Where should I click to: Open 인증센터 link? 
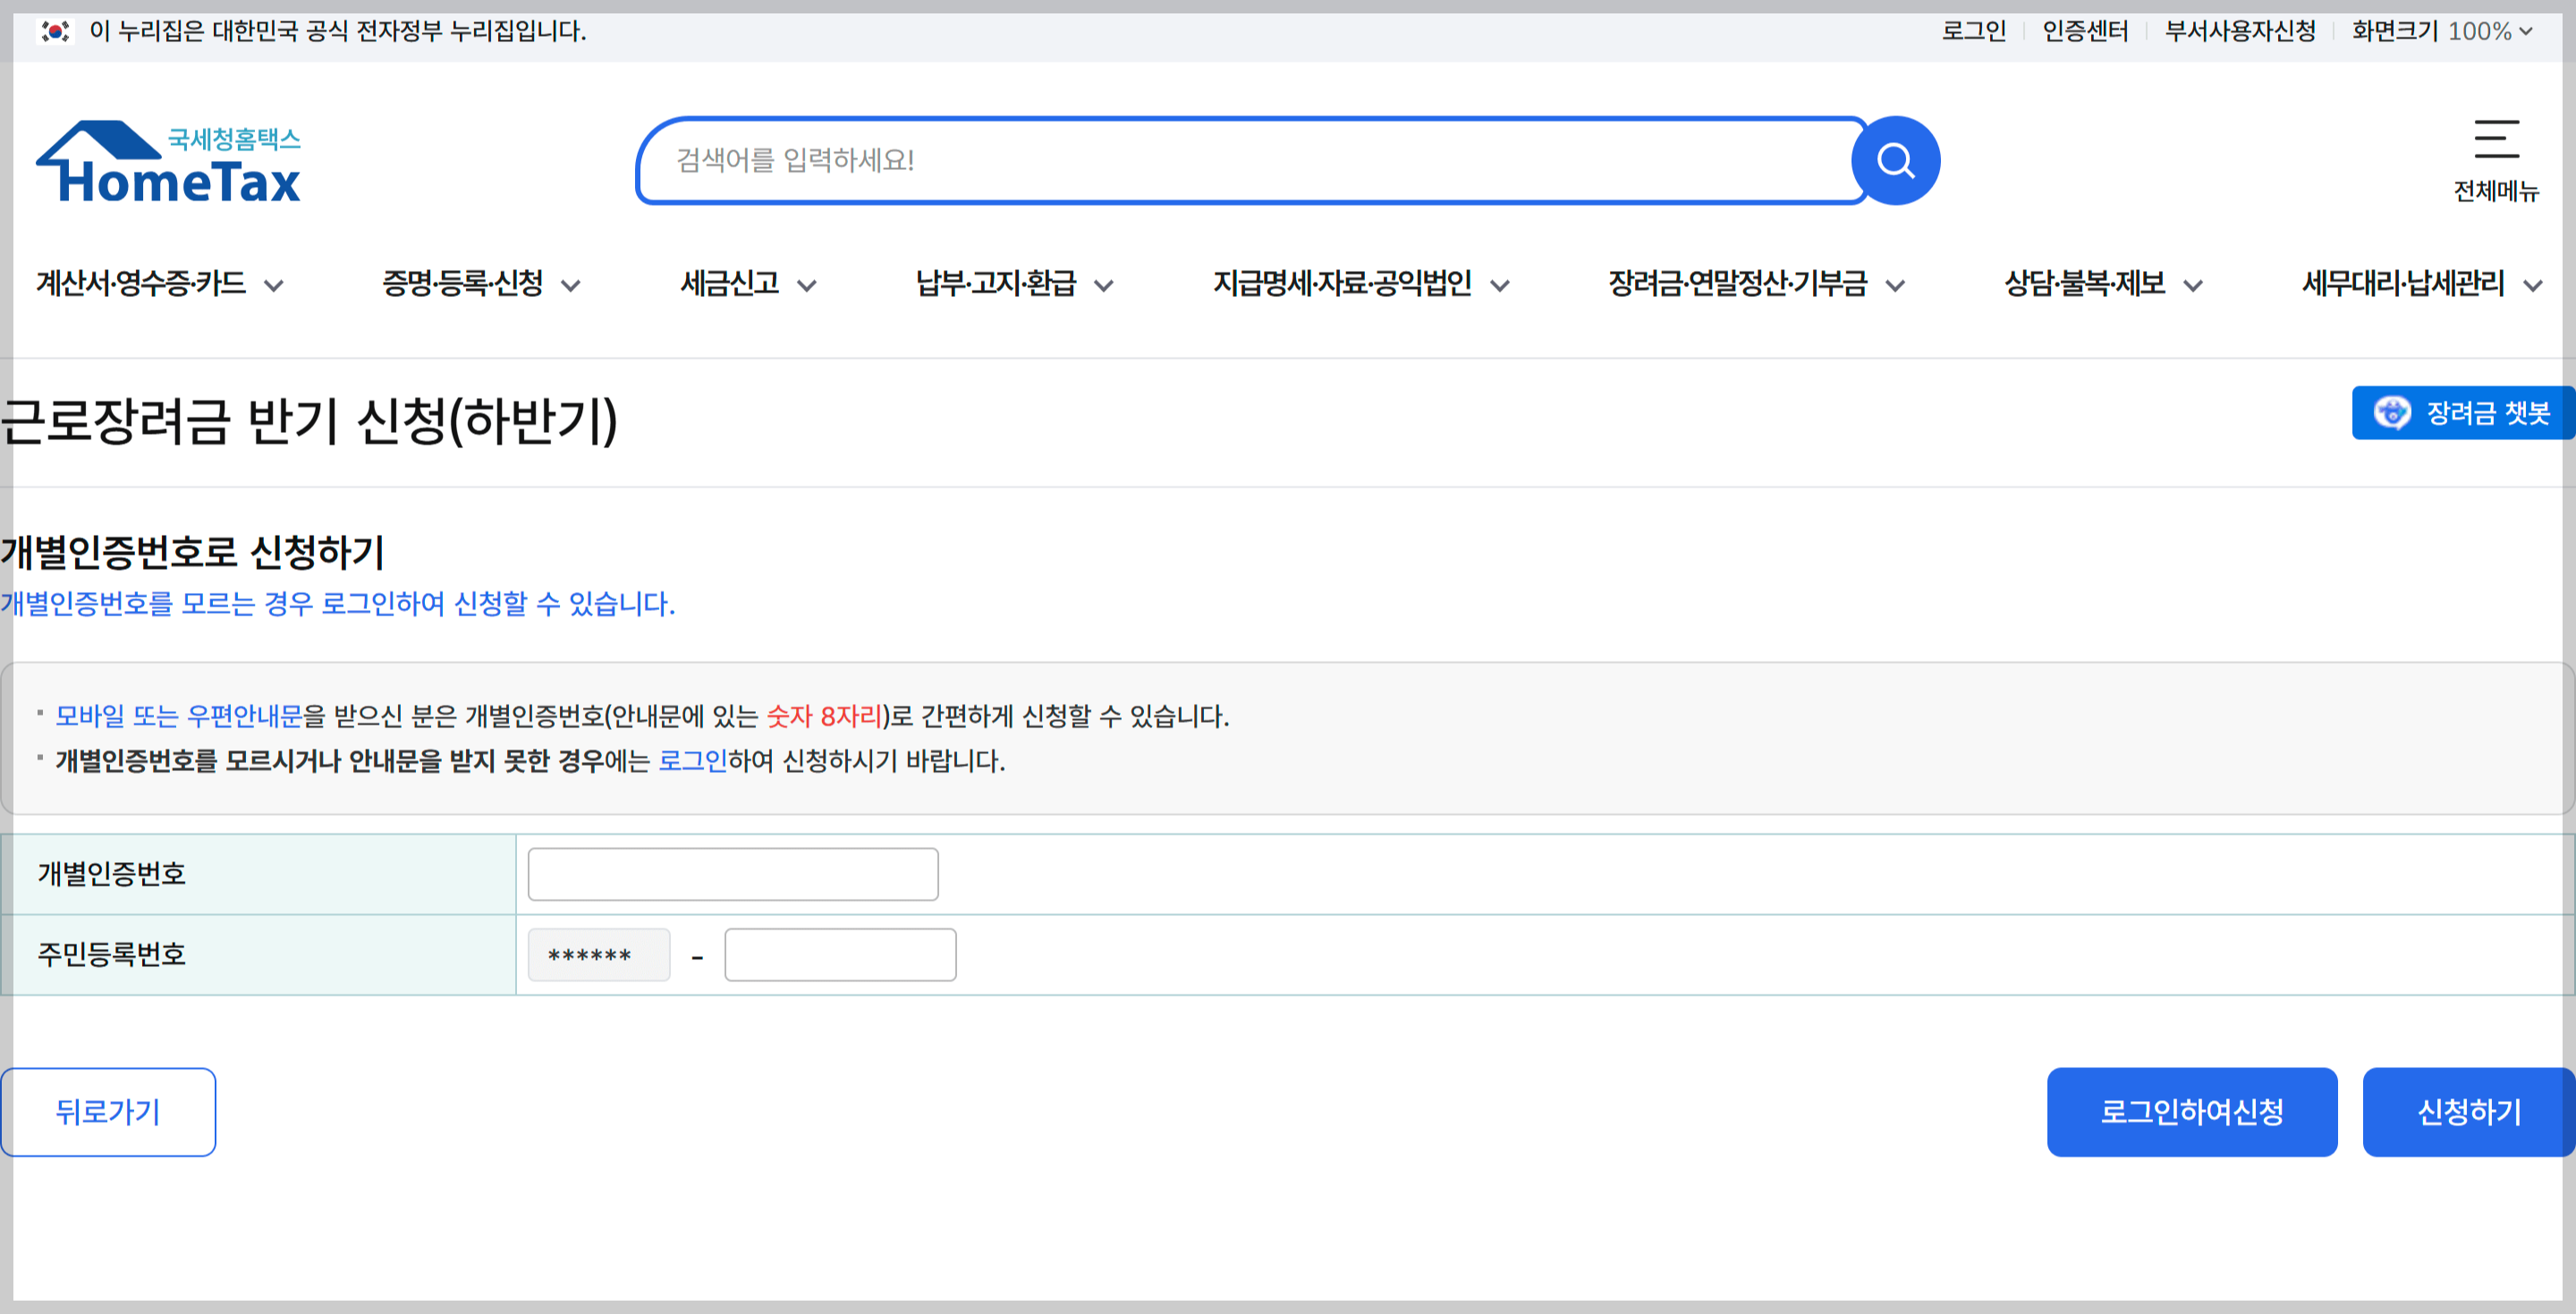(2084, 31)
